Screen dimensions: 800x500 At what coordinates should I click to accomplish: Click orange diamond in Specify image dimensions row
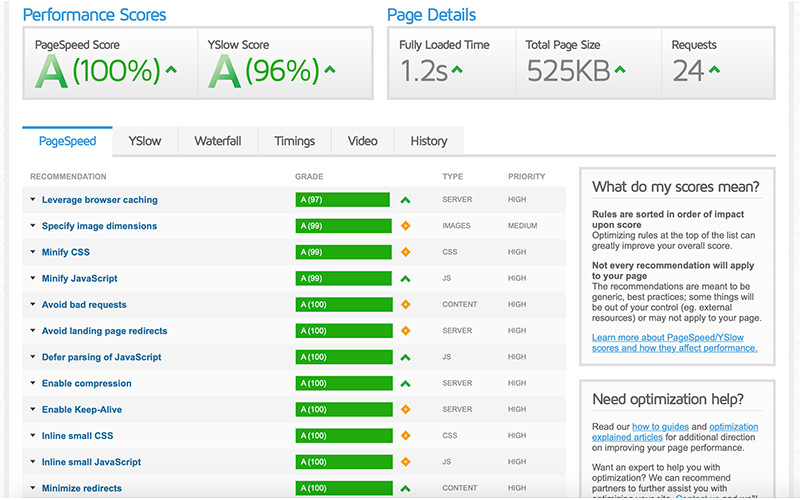click(x=405, y=226)
